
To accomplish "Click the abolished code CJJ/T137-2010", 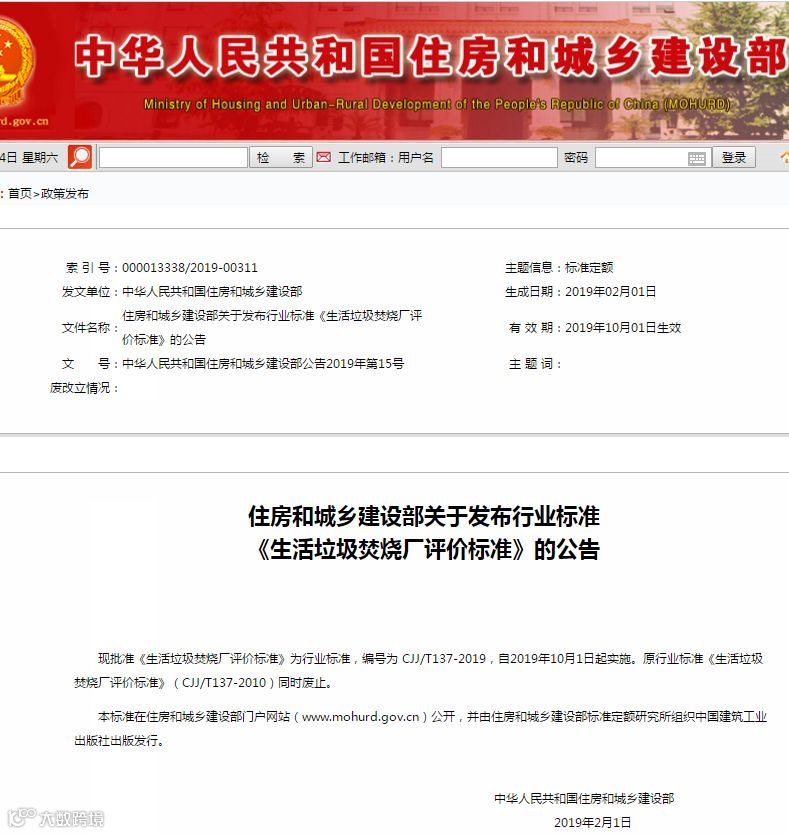I will [x=223, y=682].
